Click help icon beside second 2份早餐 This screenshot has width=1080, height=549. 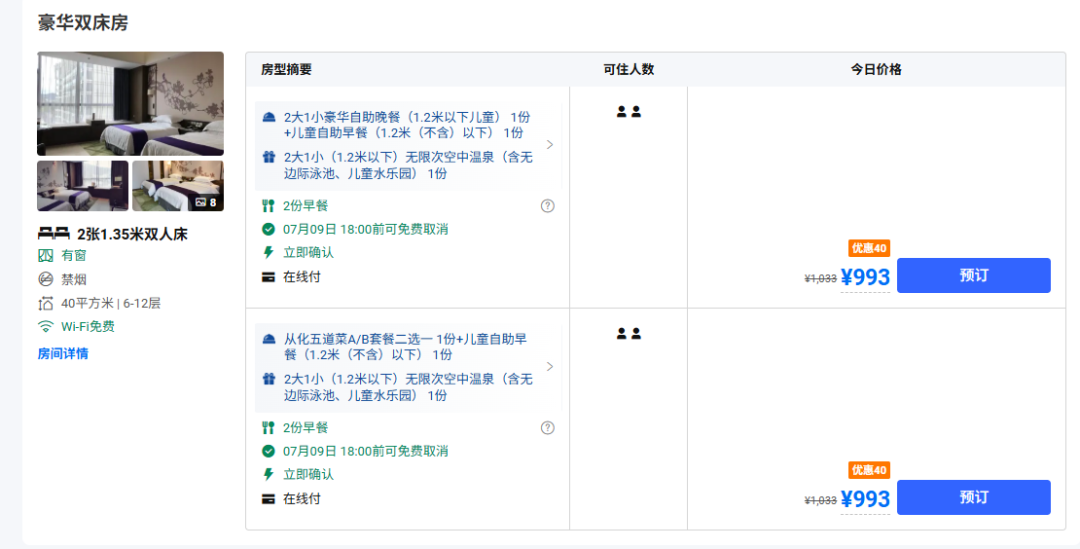548,428
